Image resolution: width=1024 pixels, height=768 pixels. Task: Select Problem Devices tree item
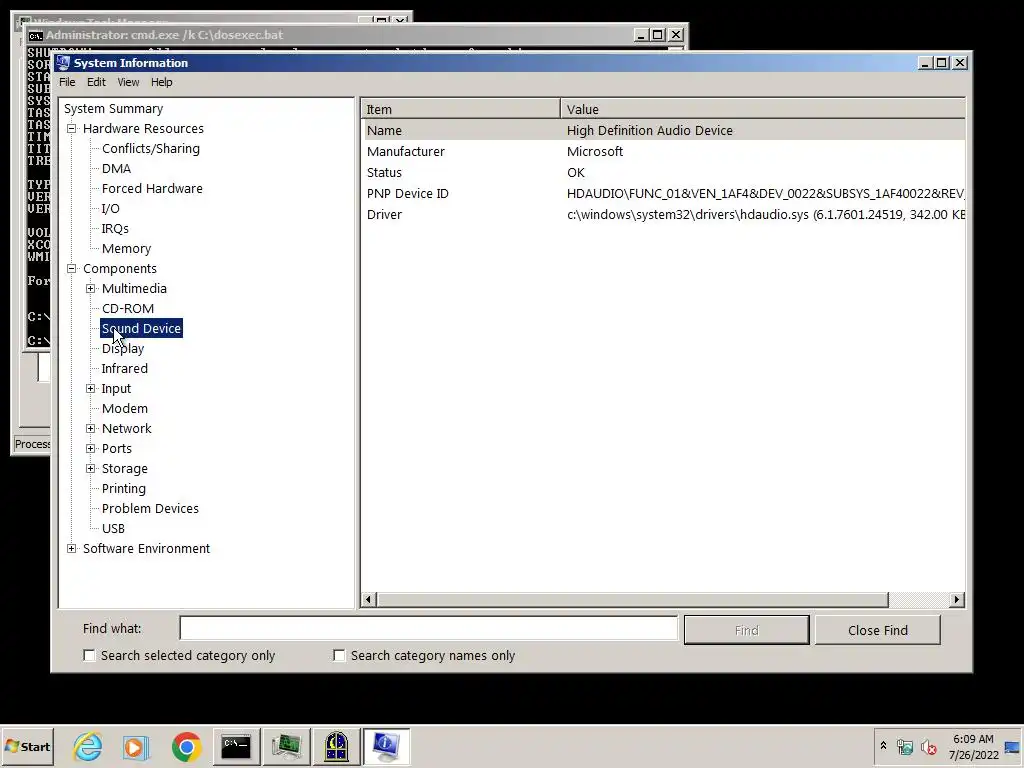150,509
